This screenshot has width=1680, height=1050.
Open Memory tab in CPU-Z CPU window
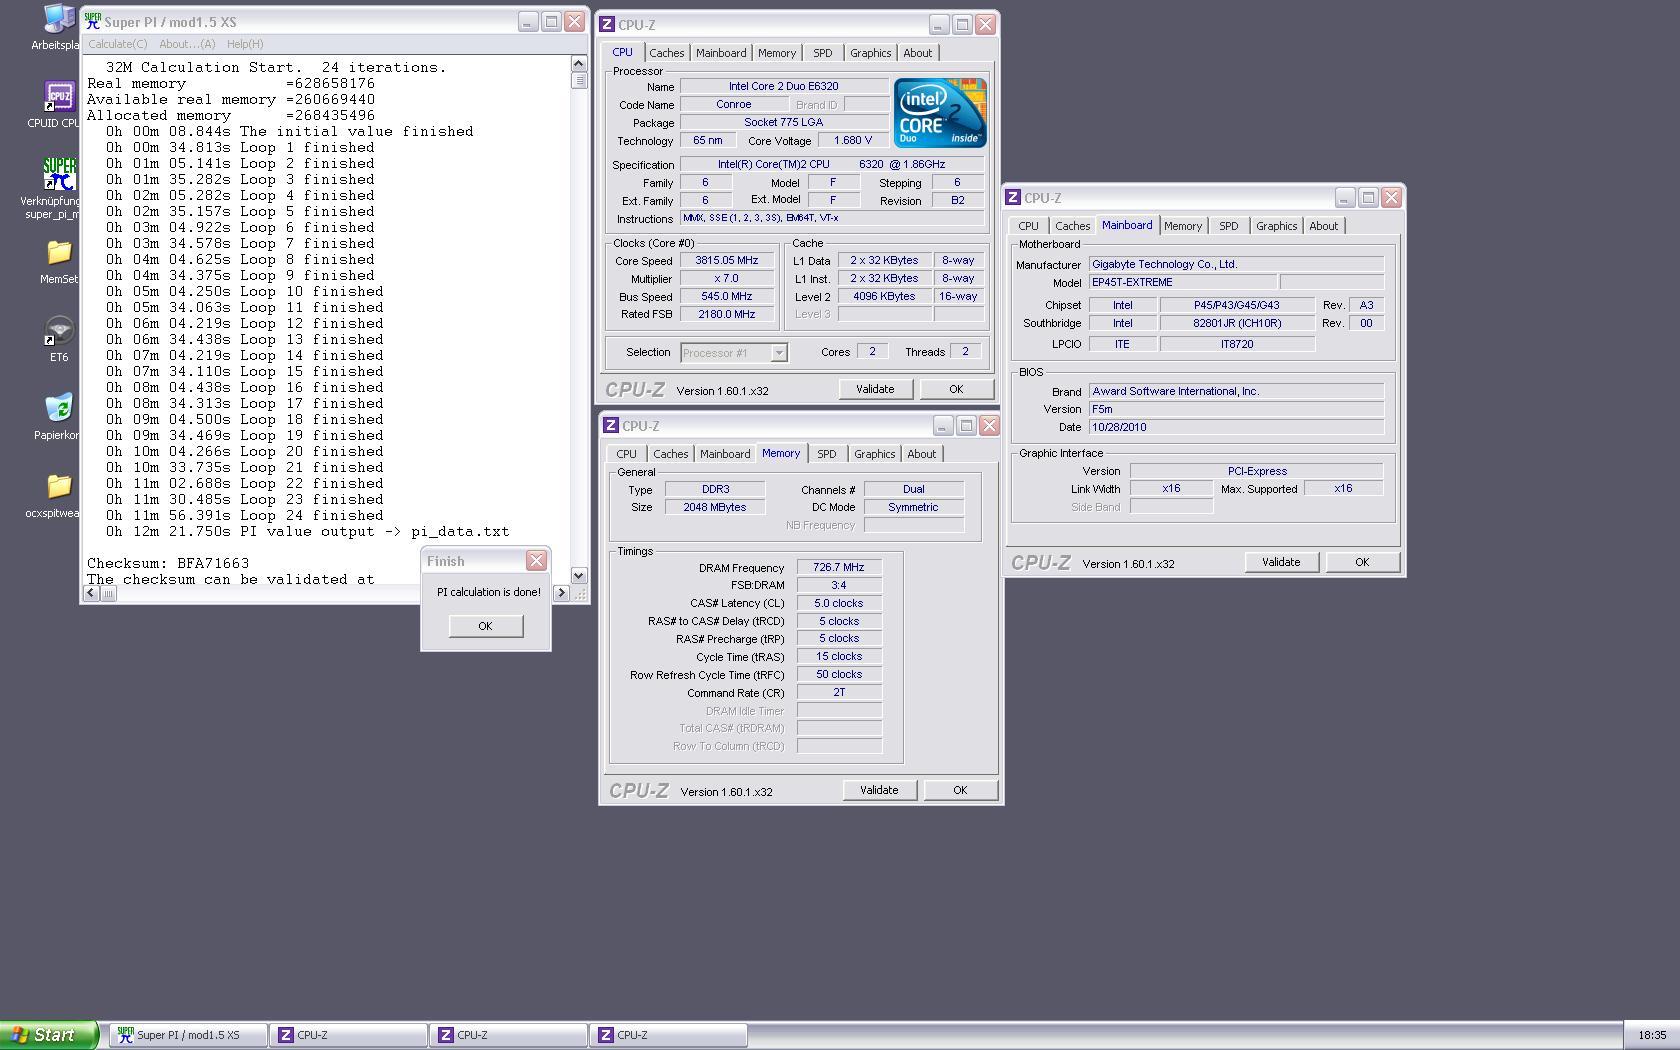[777, 53]
